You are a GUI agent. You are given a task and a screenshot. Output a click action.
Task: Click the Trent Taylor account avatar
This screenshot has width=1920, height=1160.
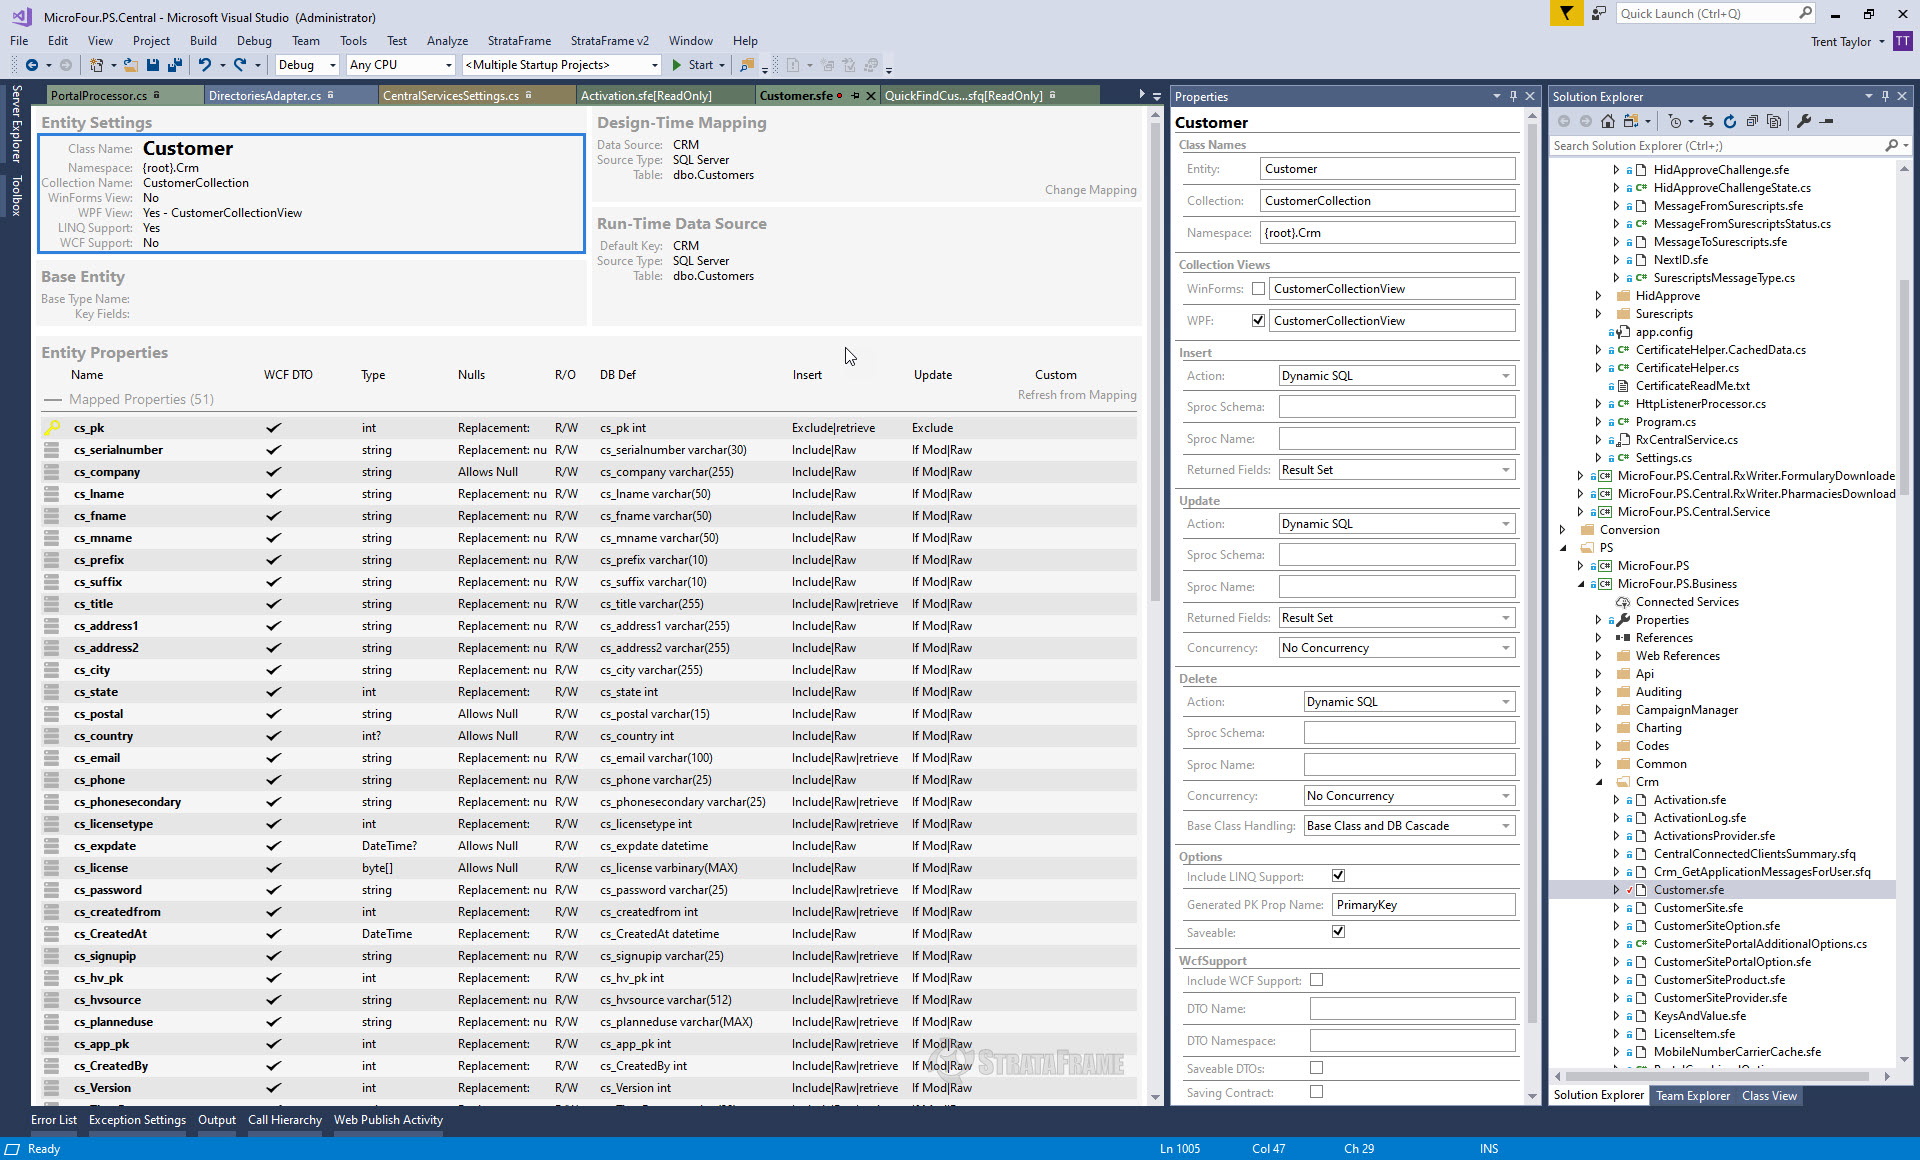[1902, 41]
